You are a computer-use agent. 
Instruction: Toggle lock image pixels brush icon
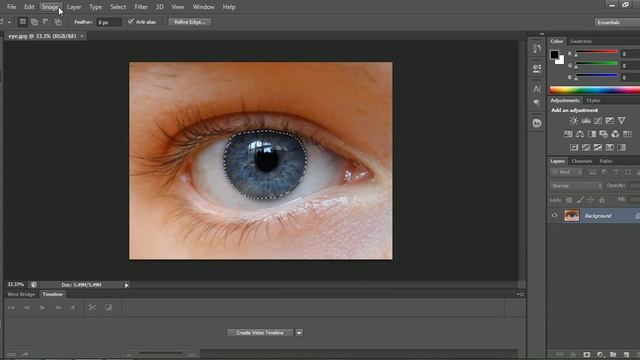pos(580,200)
